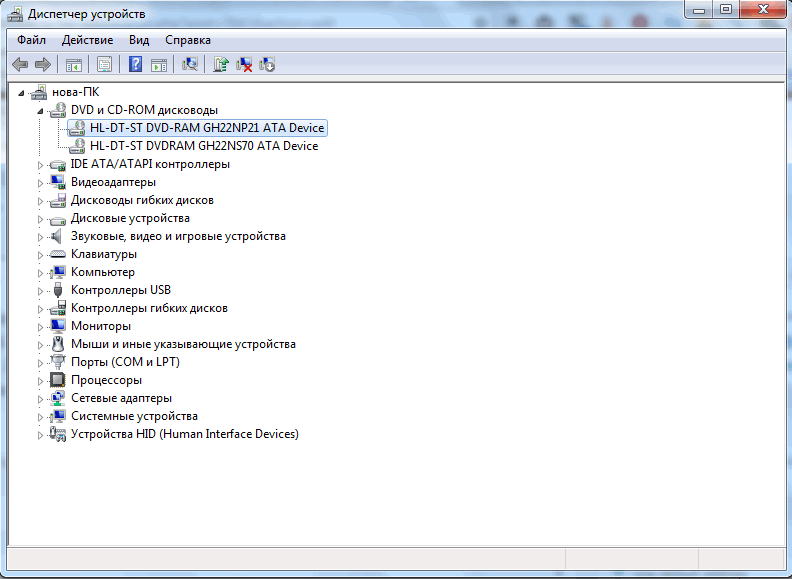The height and width of the screenshot is (579, 792).
Task: Click Uninstall device icon with red X
Action: (x=244, y=65)
